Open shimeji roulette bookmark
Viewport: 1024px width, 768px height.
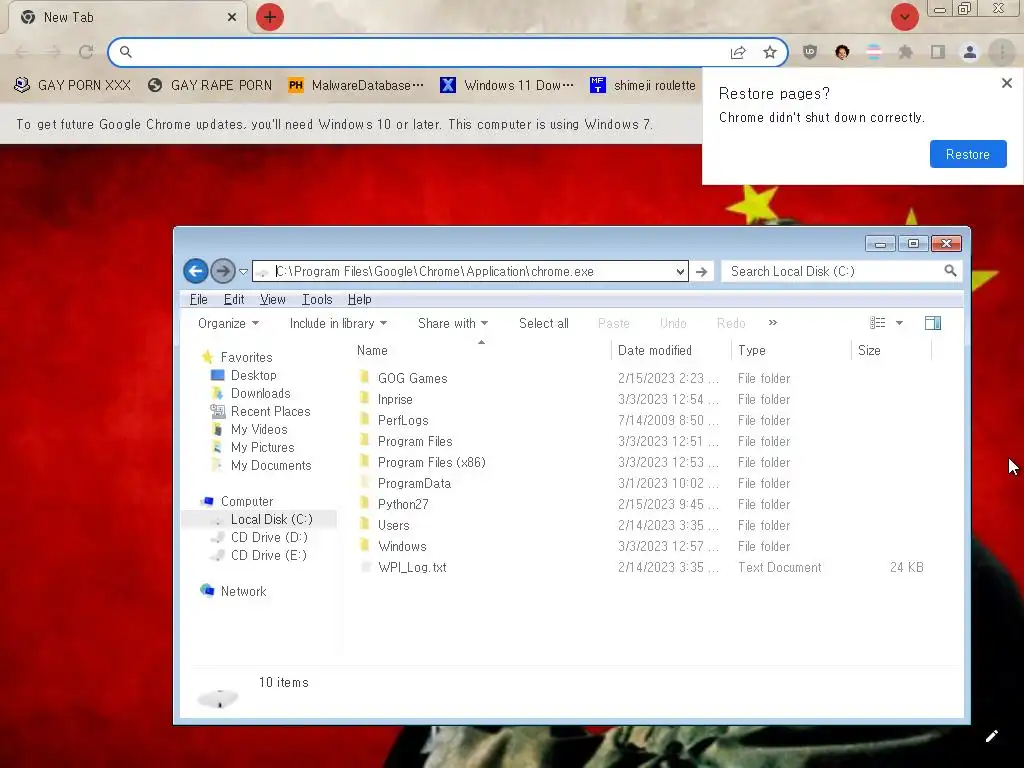pyautogui.click(x=643, y=85)
